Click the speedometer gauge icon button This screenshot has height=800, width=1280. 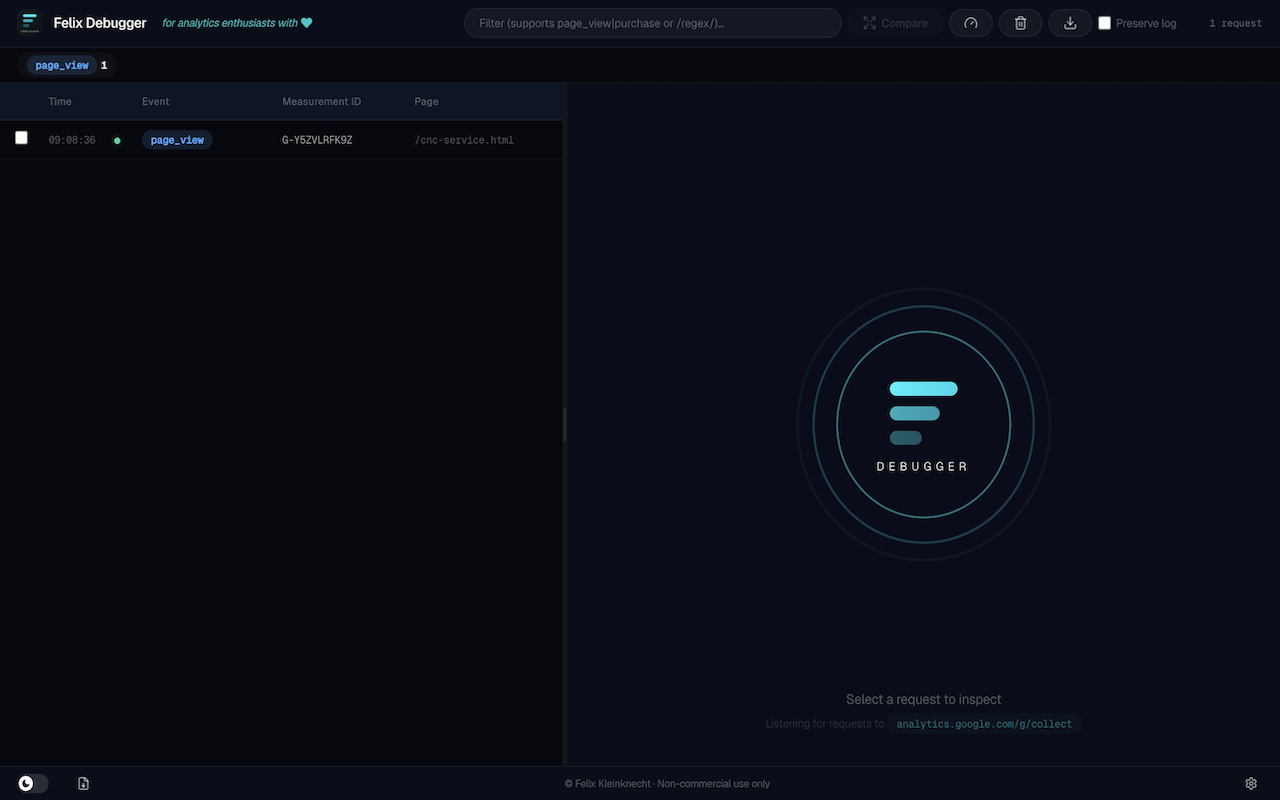970,23
